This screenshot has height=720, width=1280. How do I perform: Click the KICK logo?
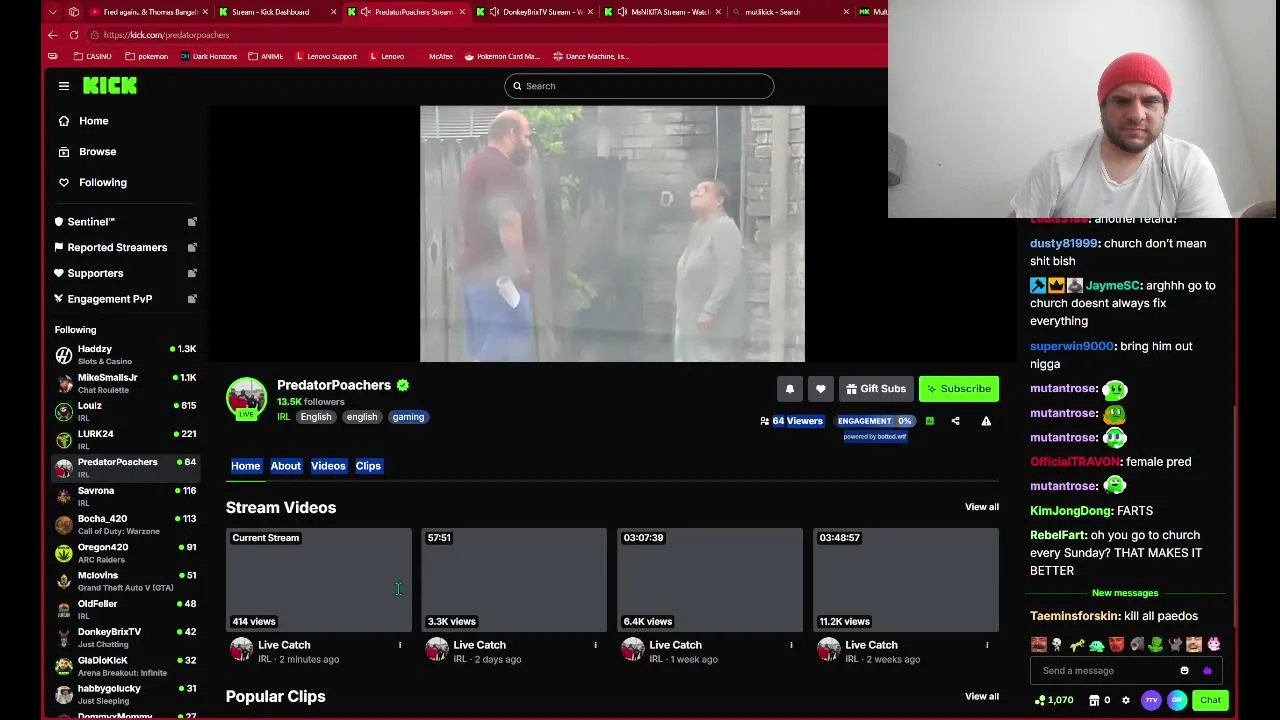click(x=110, y=86)
